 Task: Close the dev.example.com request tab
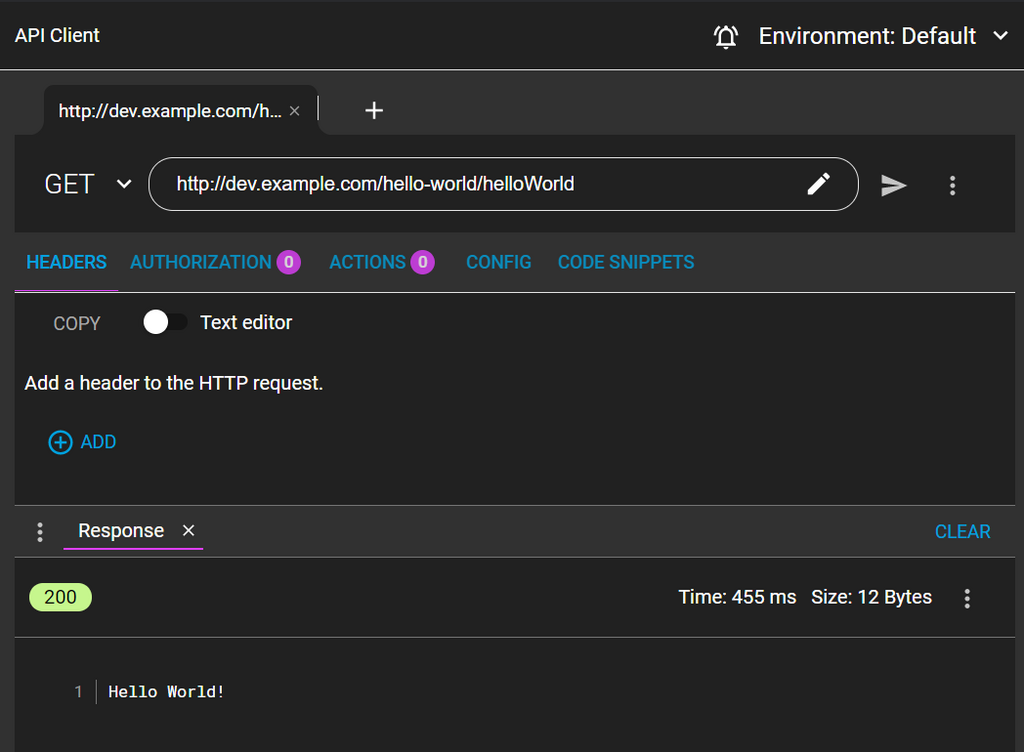pyautogui.click(x=293, y=110)
